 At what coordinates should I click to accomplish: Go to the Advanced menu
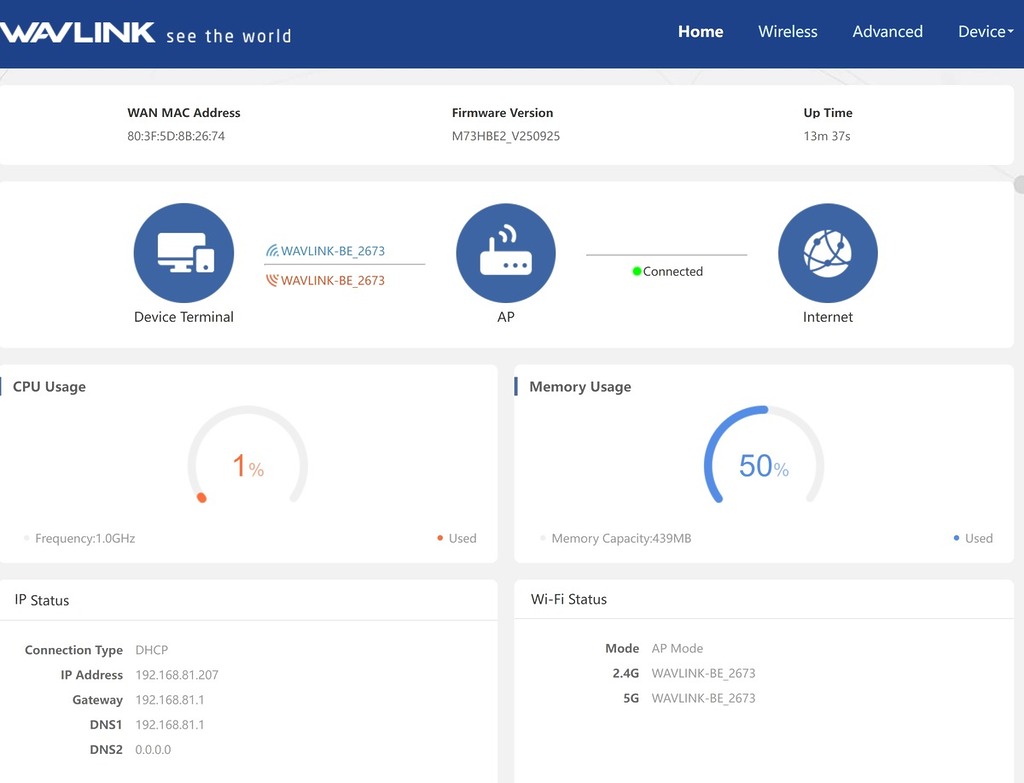[x=887, y=32]
